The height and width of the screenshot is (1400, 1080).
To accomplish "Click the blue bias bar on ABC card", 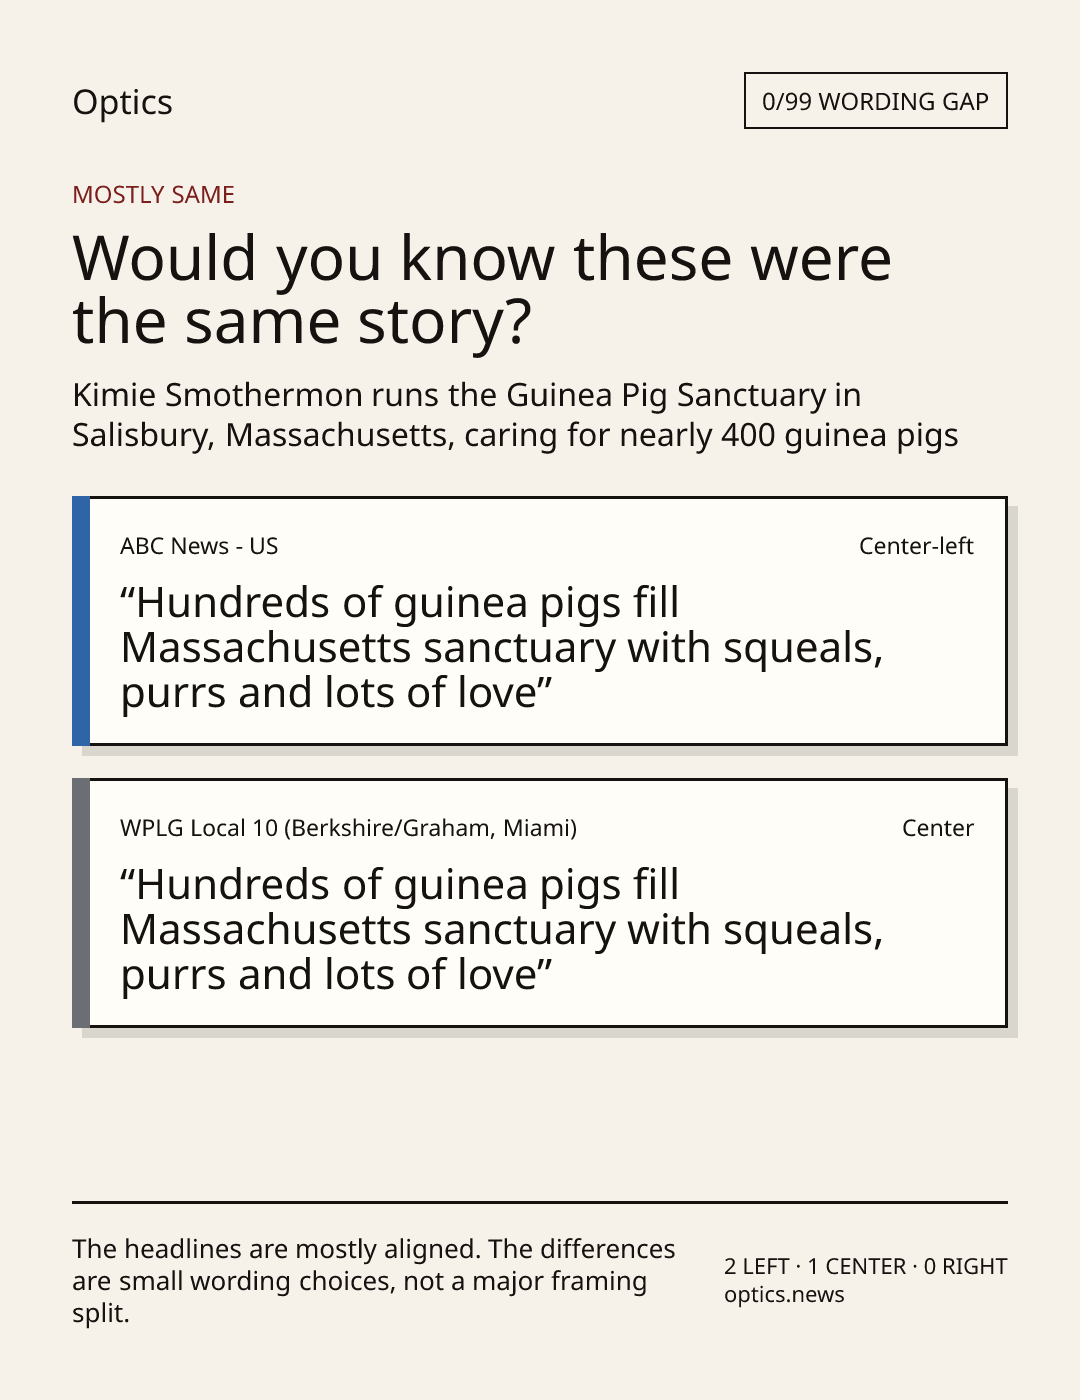I will (81, 621).
